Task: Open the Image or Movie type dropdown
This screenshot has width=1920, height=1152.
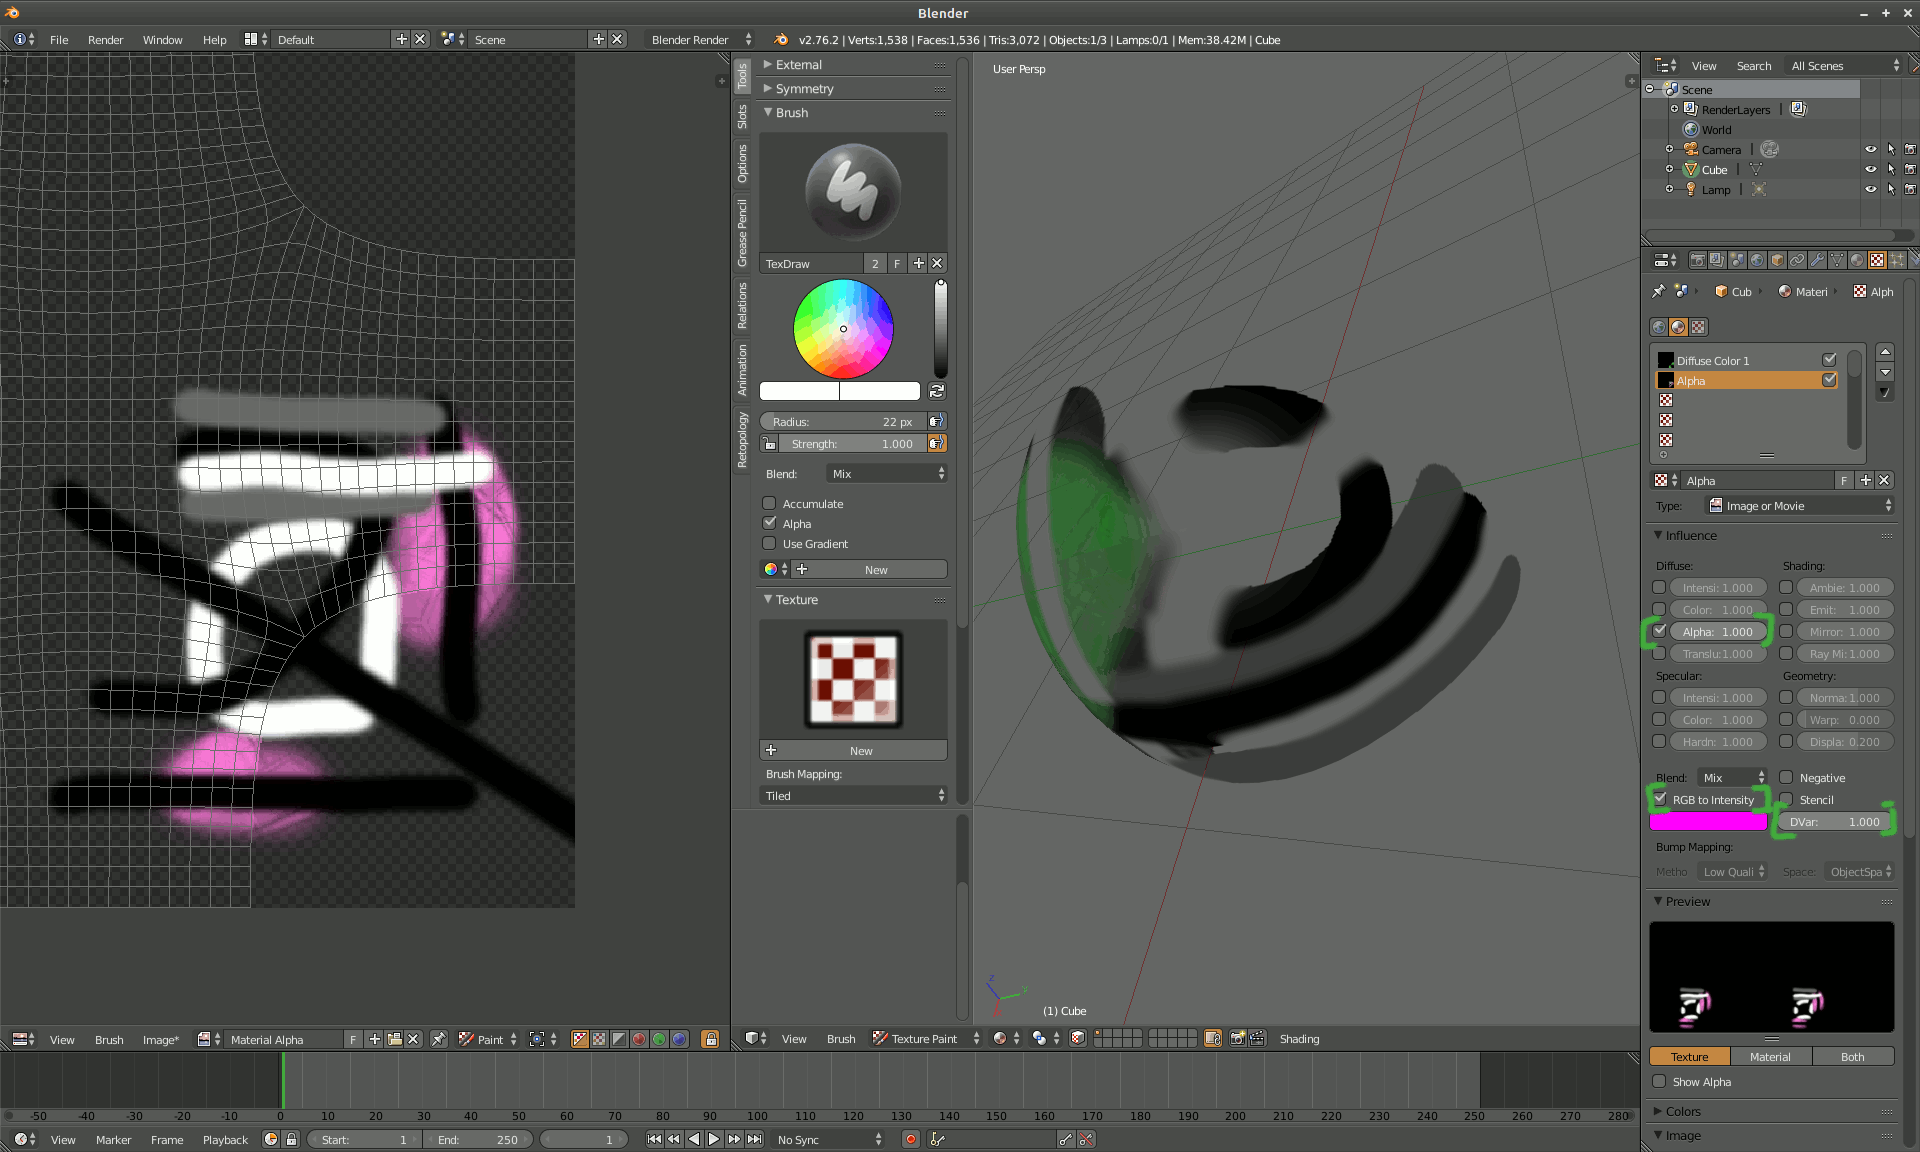Action: click(1800, 505)
